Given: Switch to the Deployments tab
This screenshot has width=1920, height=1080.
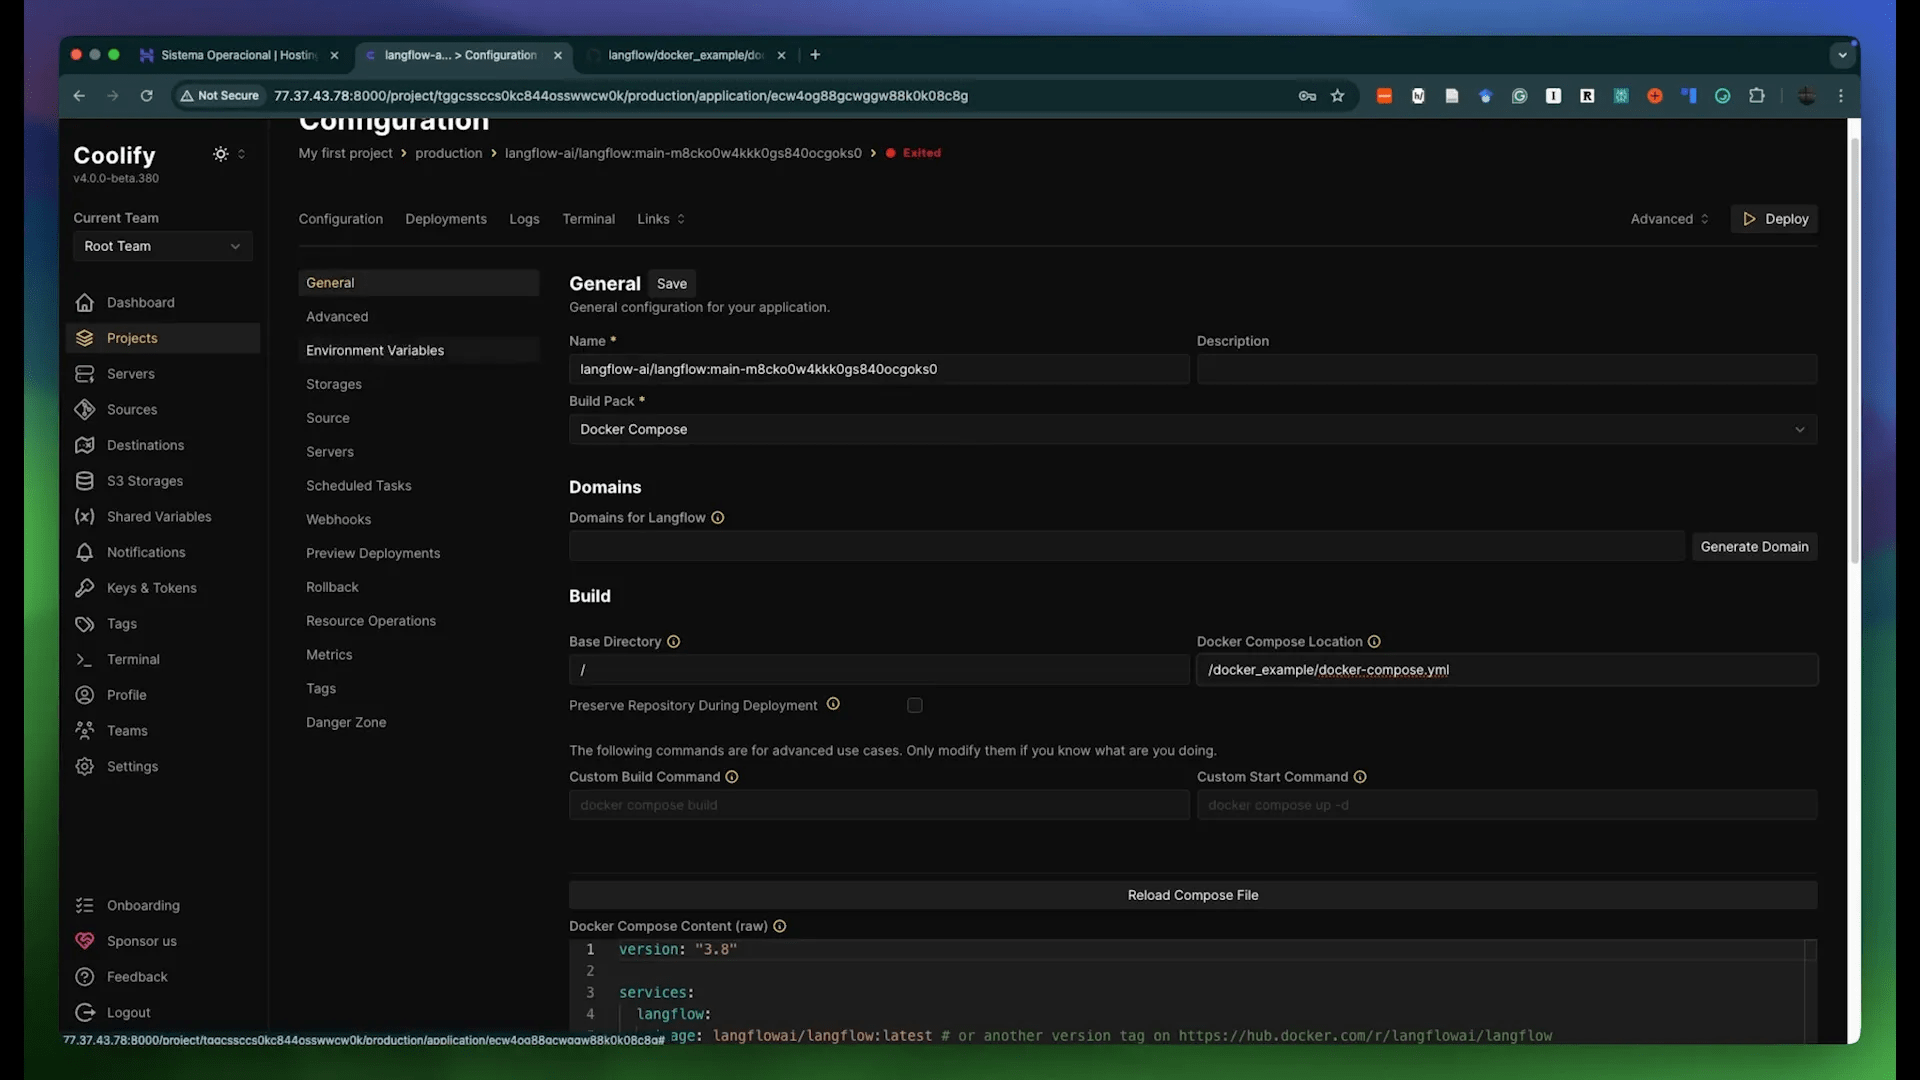Looking at the screenshot, I should coord(446,219).
